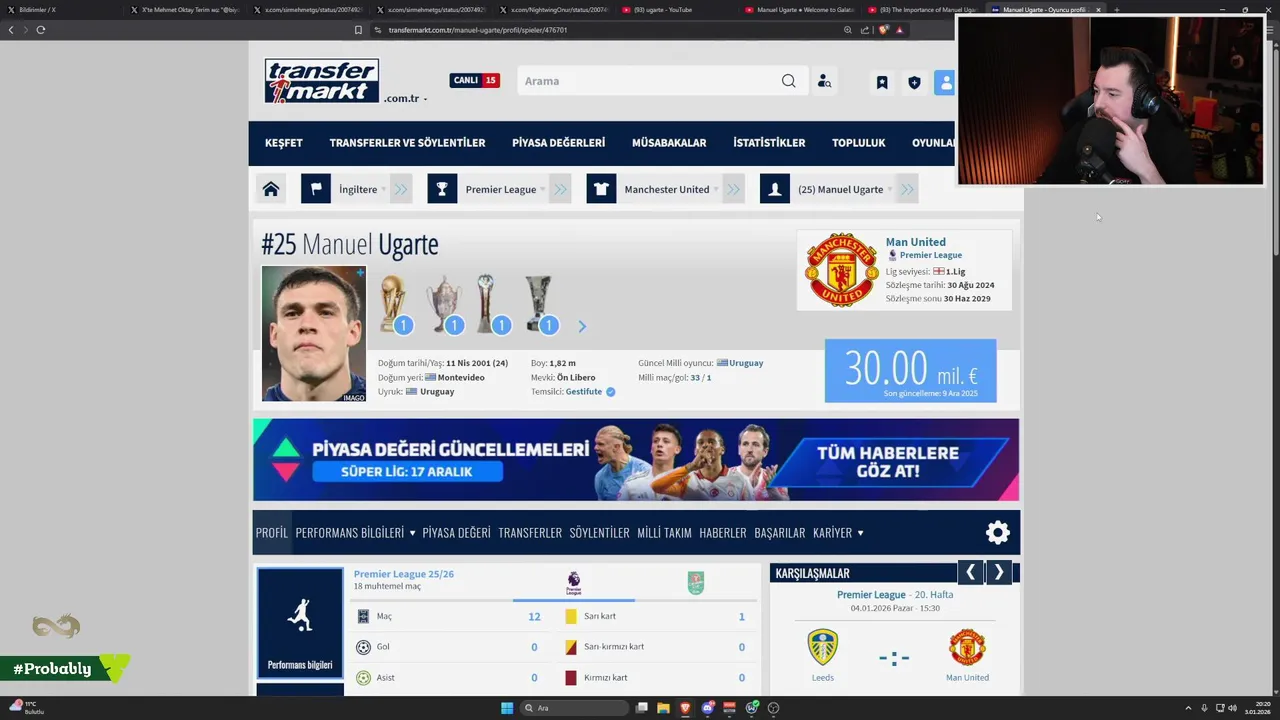Image resolution: width=1280 pixels, height=720 pixels.
Task: Click the third tall trophy icon
Action: point(488,304)
